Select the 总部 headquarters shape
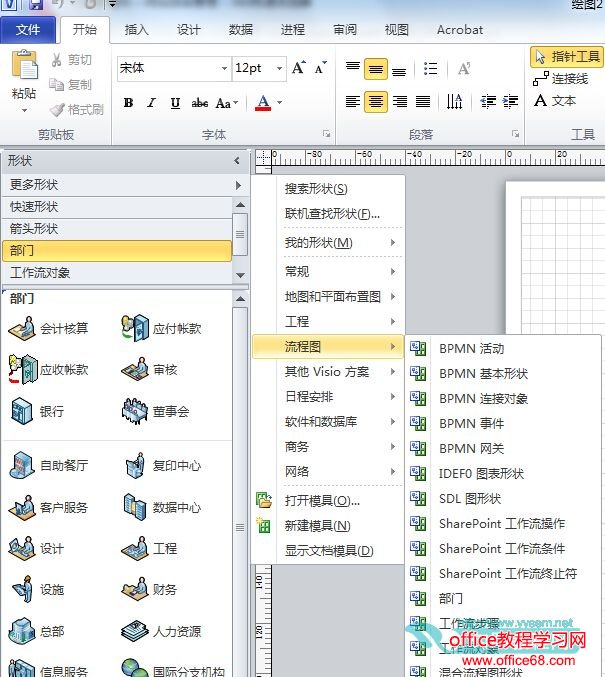The image size is (605, 677). (37, 631)
